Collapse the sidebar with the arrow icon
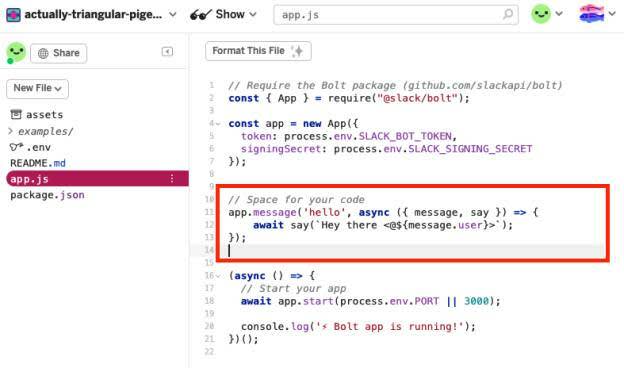The width and height of the screenshot is (624, 368). (x=167, y=52)
